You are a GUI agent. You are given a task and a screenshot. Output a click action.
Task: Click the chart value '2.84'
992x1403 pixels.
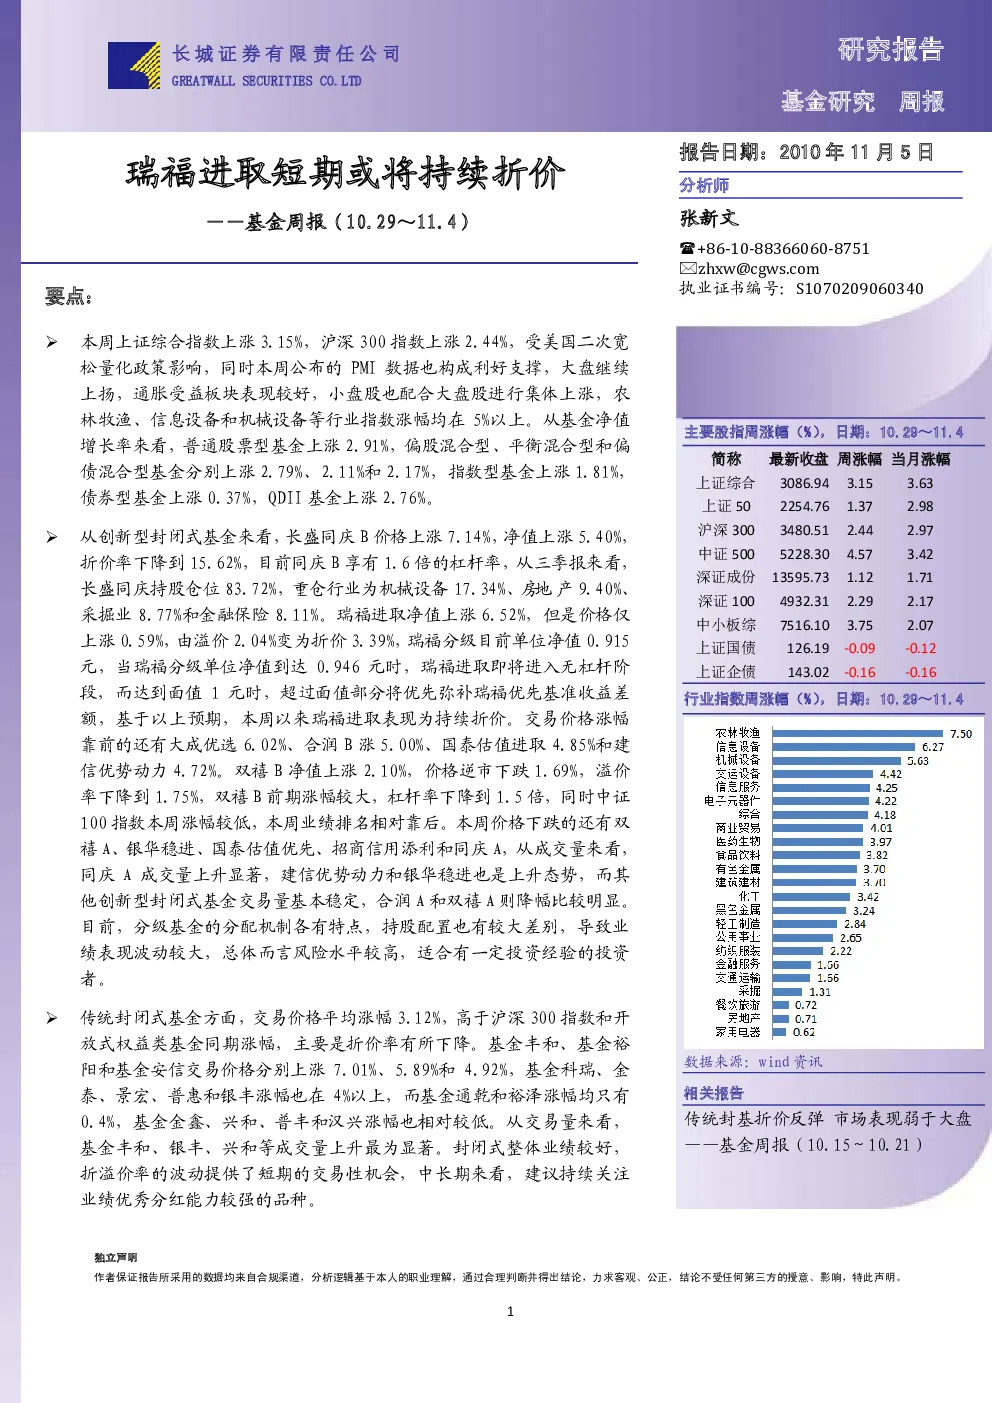tap(854, 924)
